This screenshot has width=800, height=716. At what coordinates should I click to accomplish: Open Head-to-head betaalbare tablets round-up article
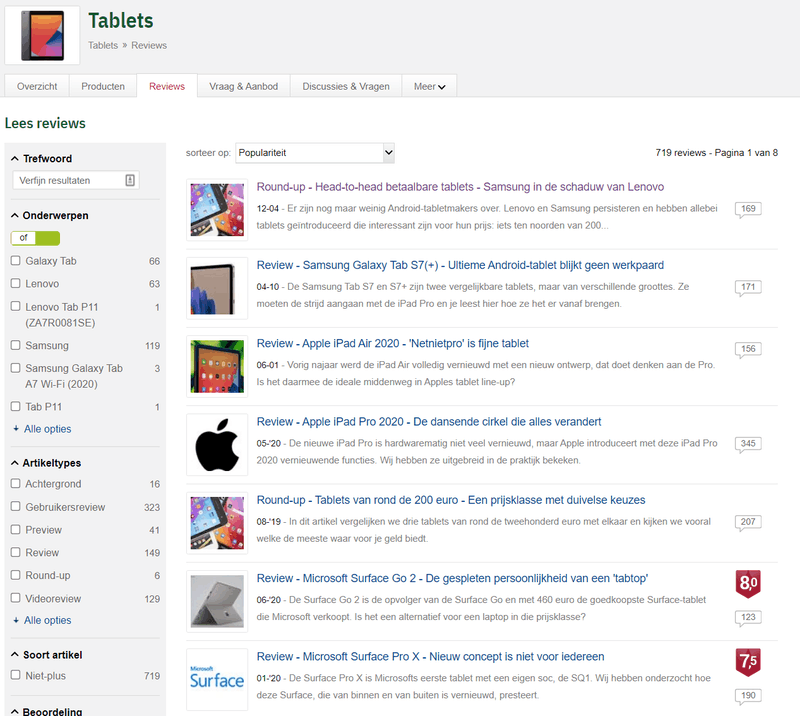click(460, 187)
